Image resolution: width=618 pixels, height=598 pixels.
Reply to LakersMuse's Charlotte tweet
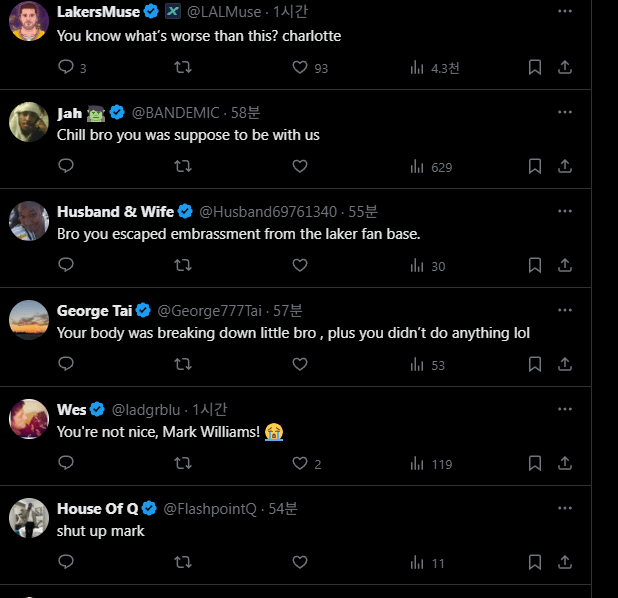click(66, 68)
